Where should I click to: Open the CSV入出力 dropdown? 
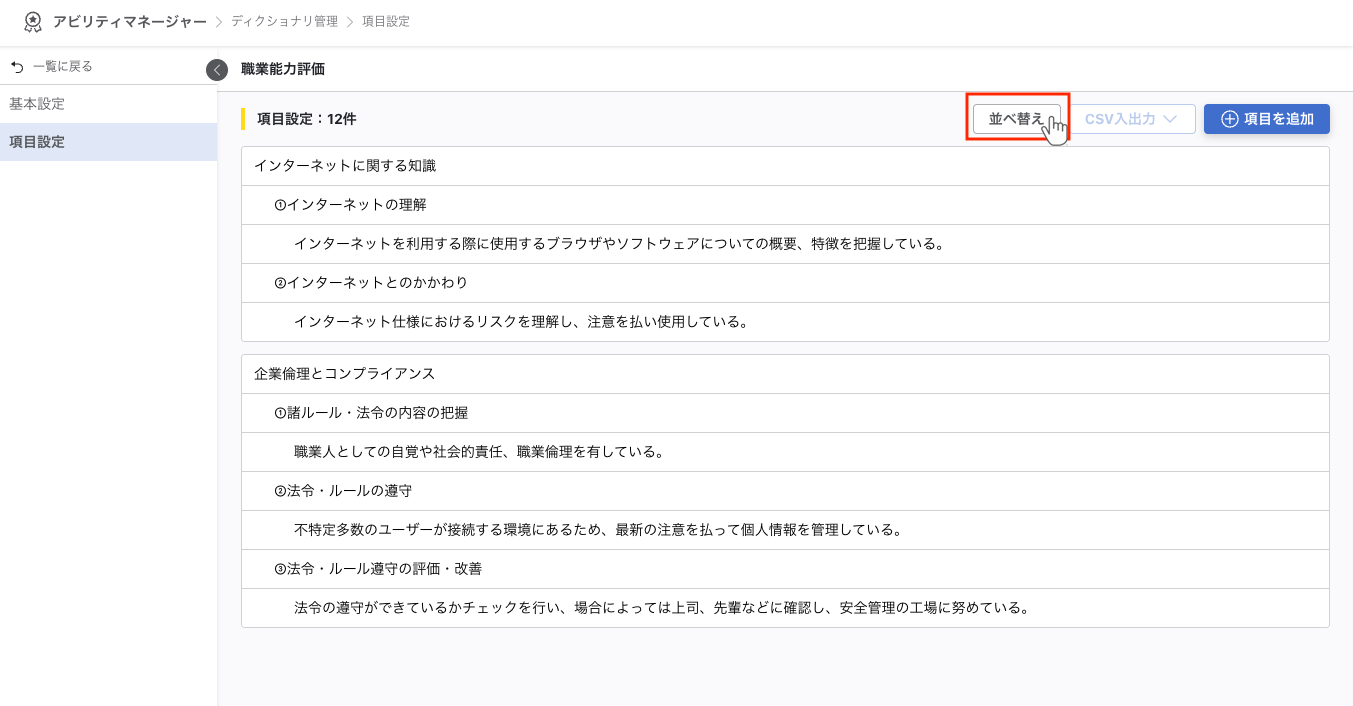(1133, 119)
